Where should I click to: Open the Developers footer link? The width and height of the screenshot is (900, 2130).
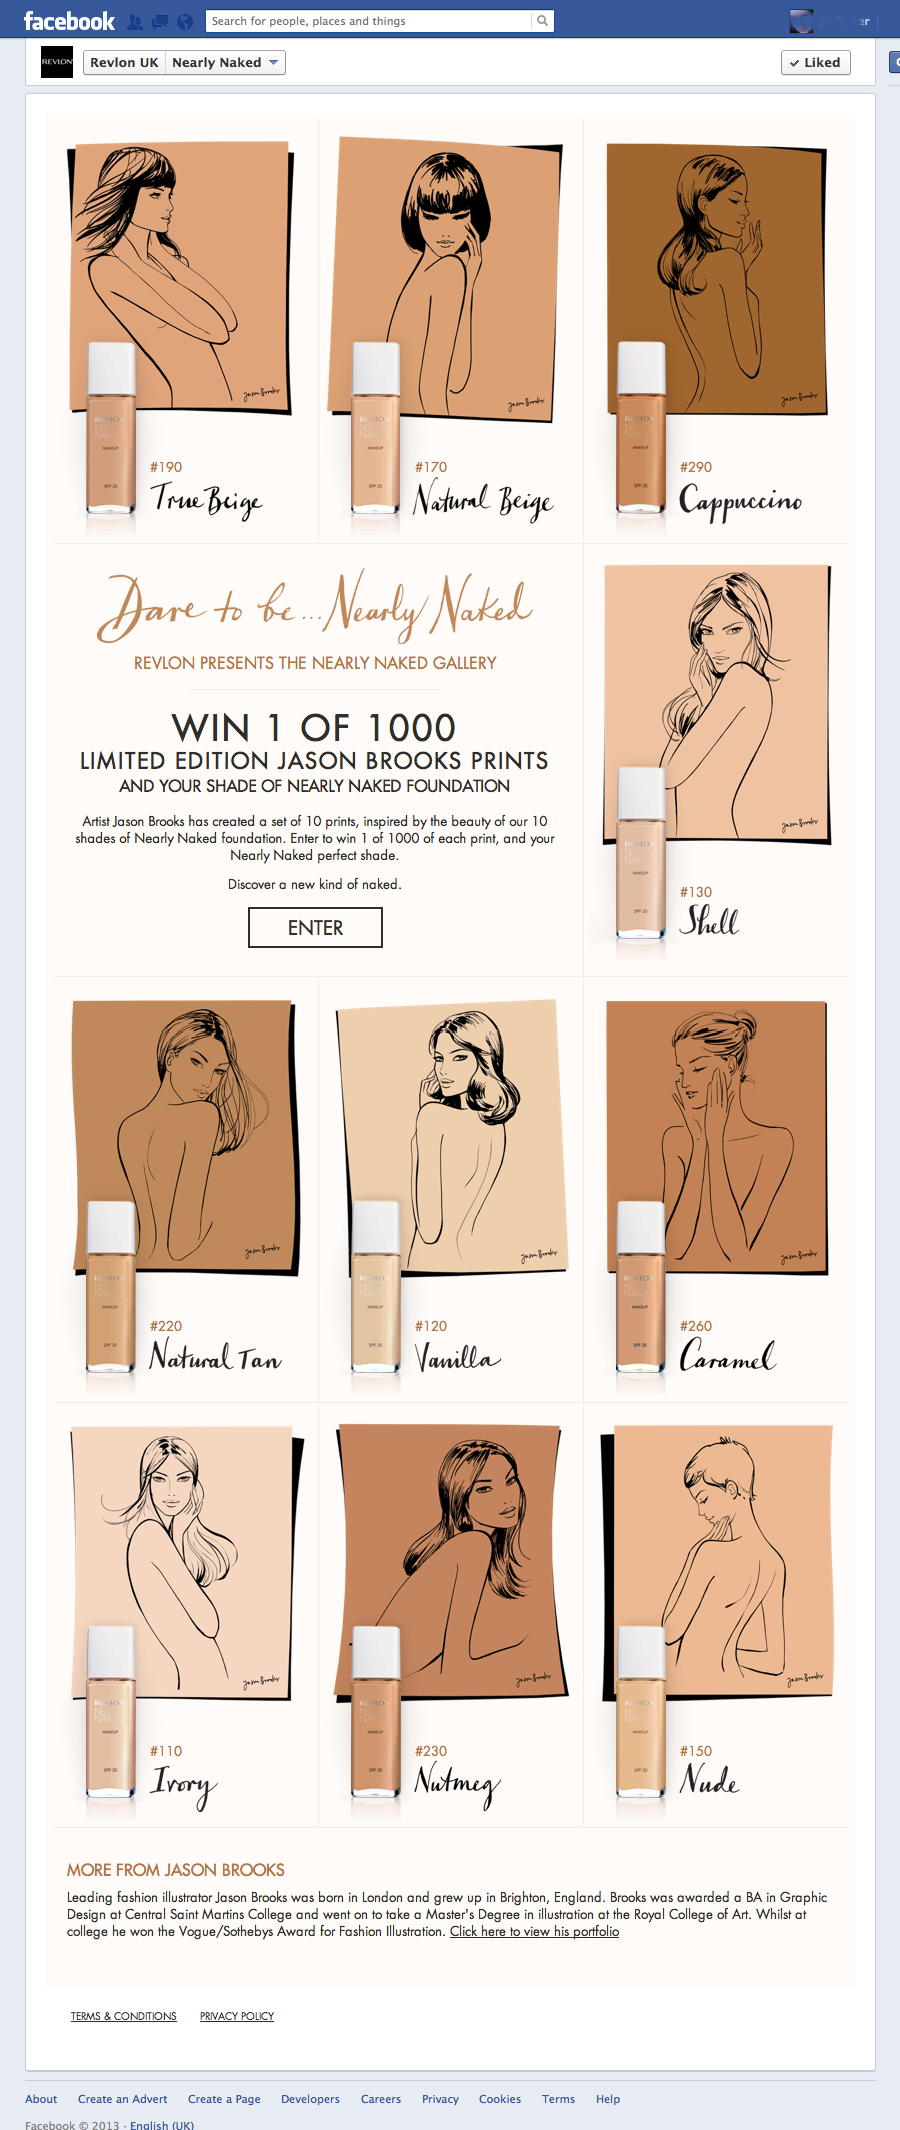point(310,2099)
